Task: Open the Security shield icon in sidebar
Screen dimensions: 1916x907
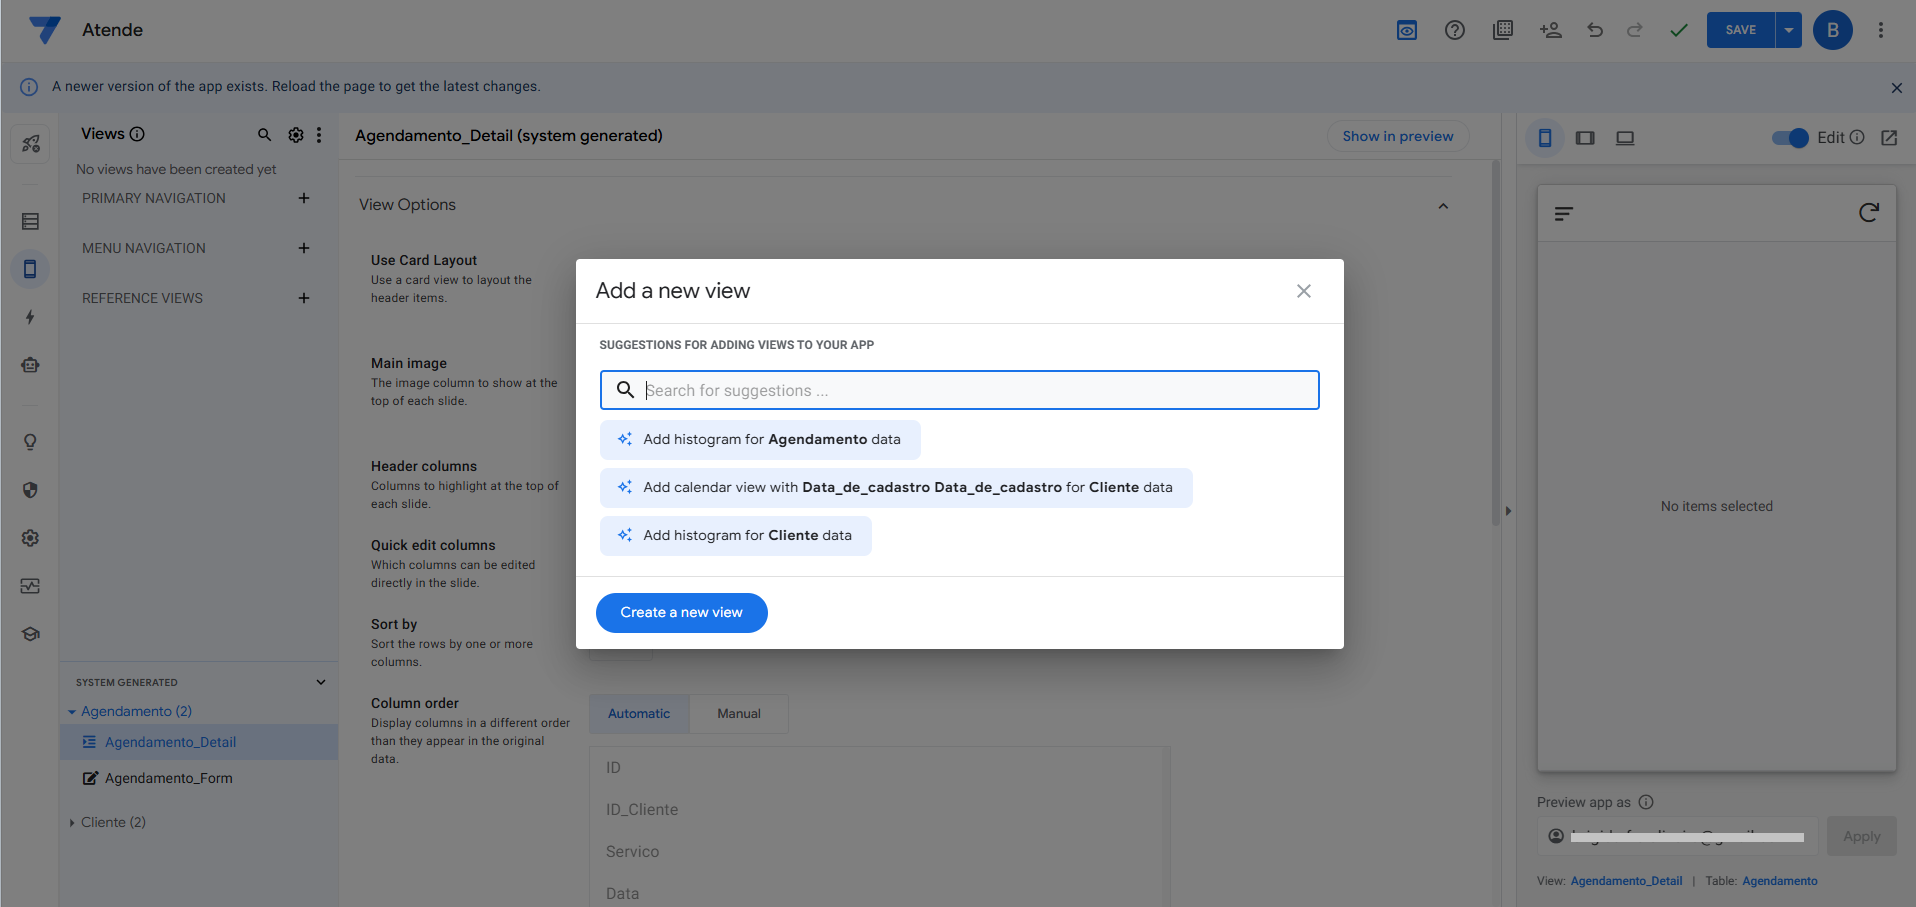Action: point(30,490)
